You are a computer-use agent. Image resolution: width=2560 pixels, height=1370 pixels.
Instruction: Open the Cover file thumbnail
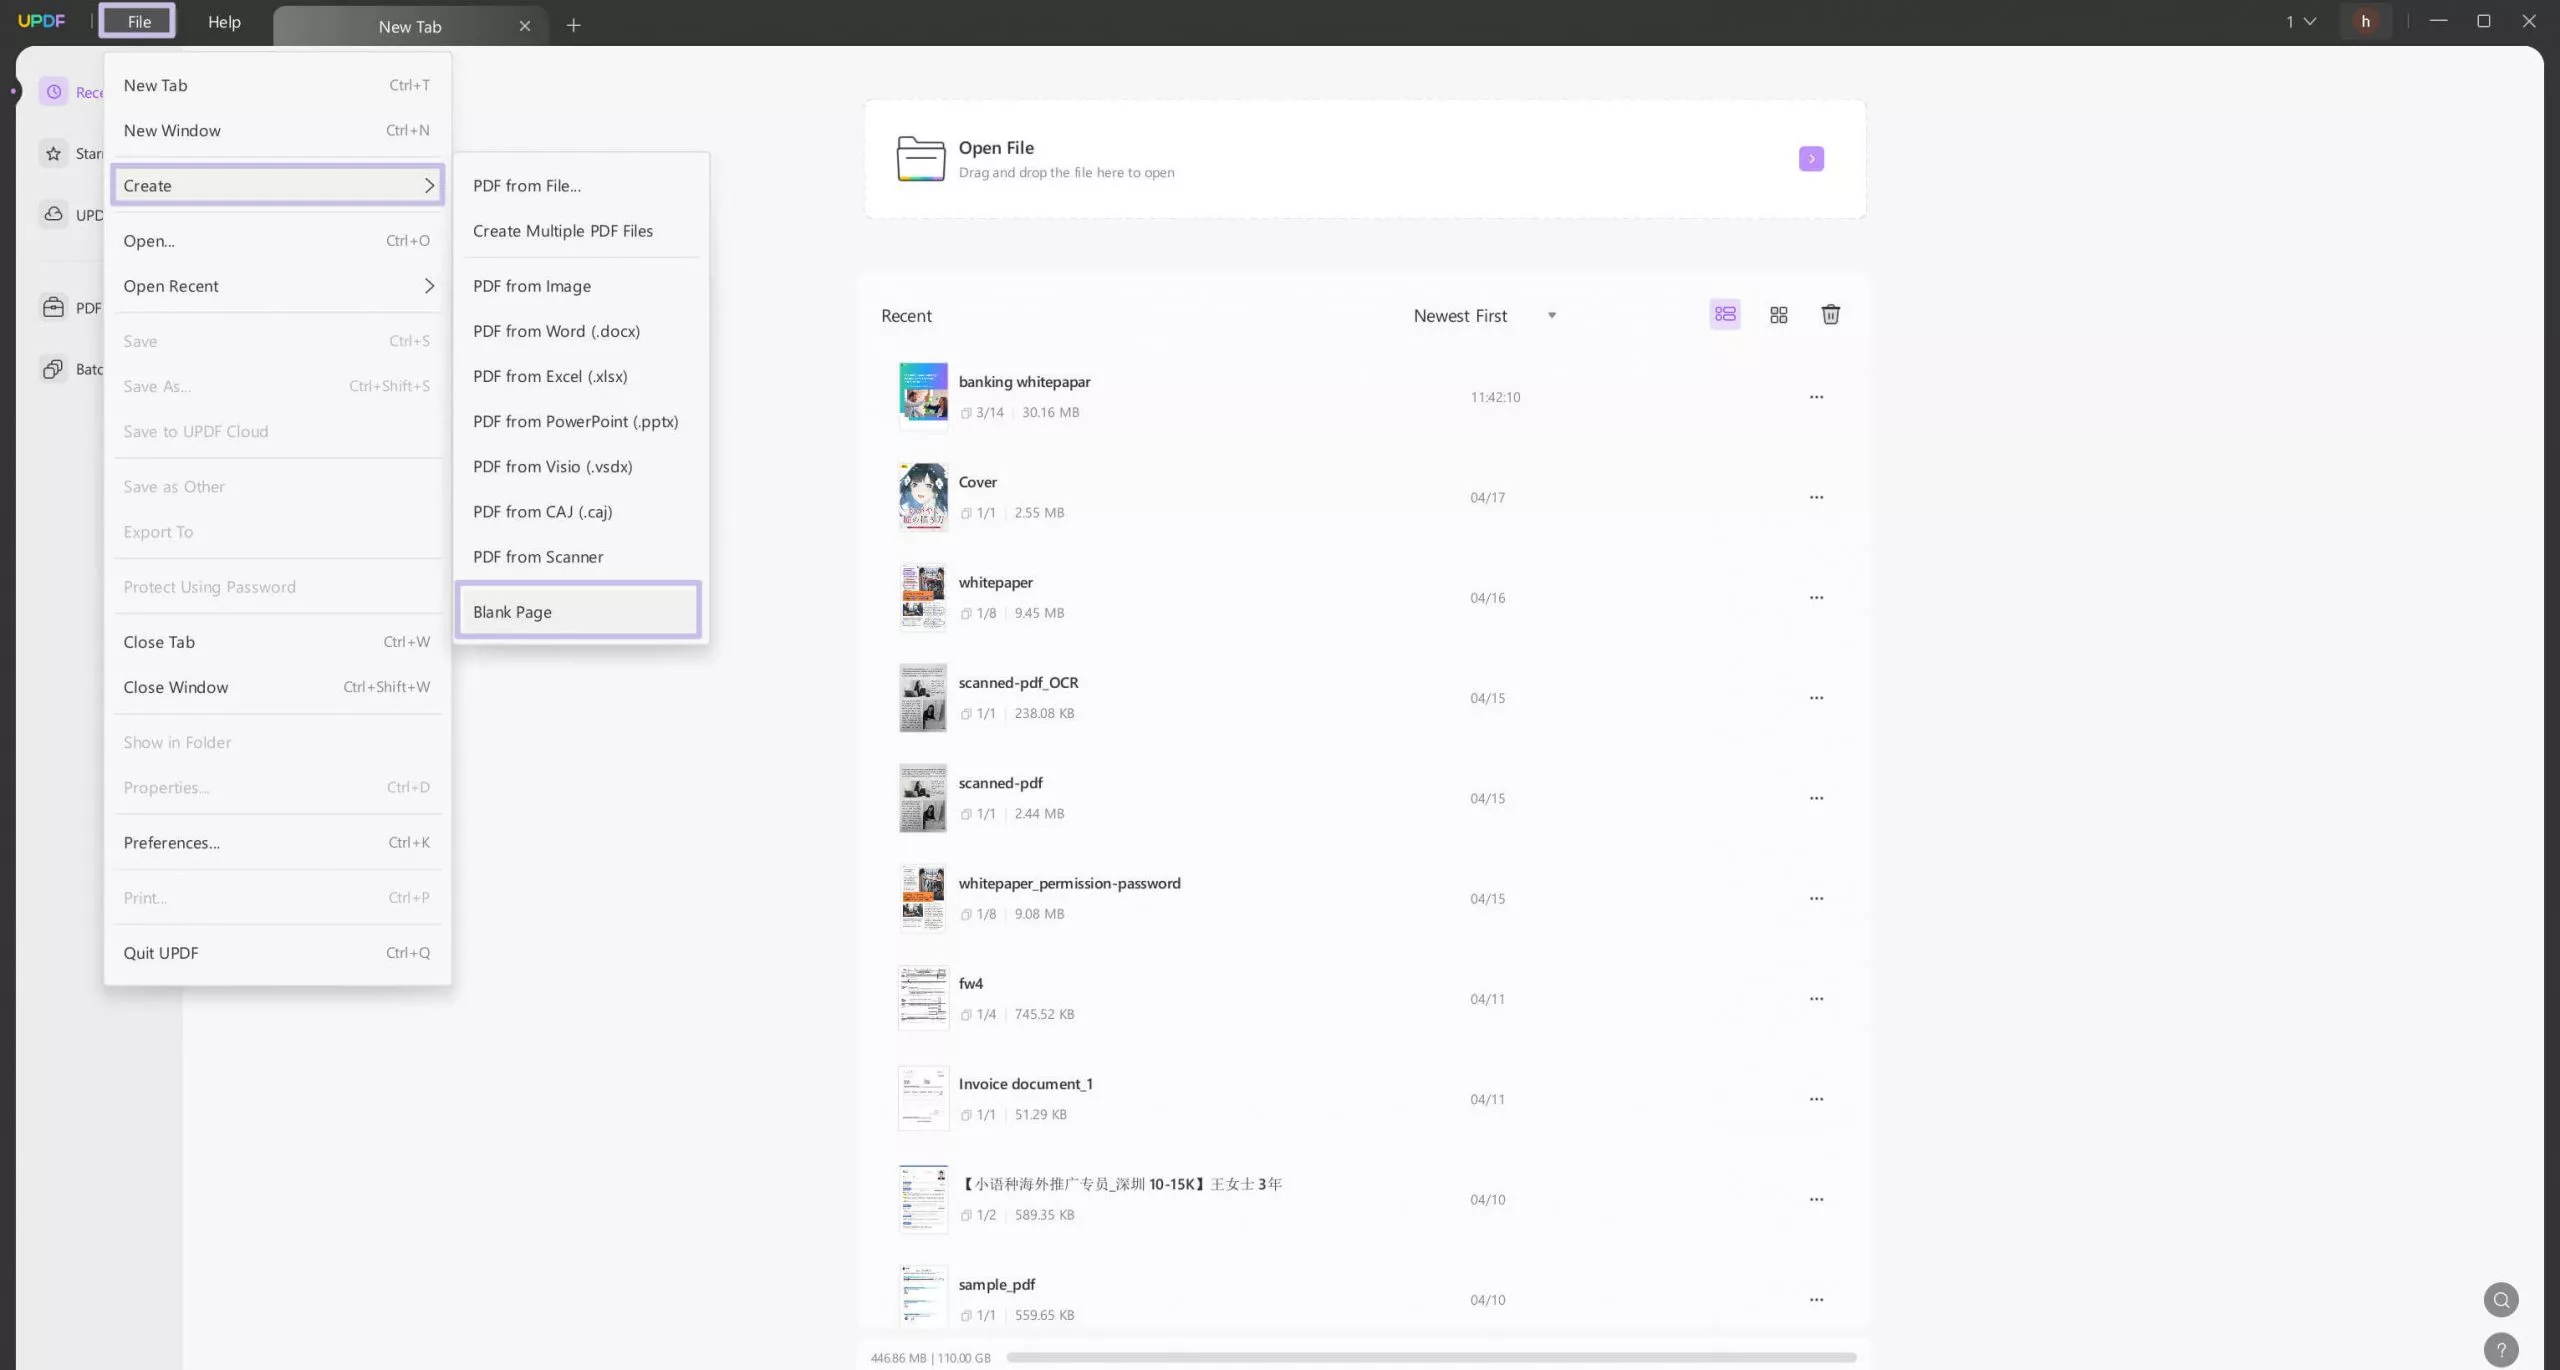(x=922, y=496)
